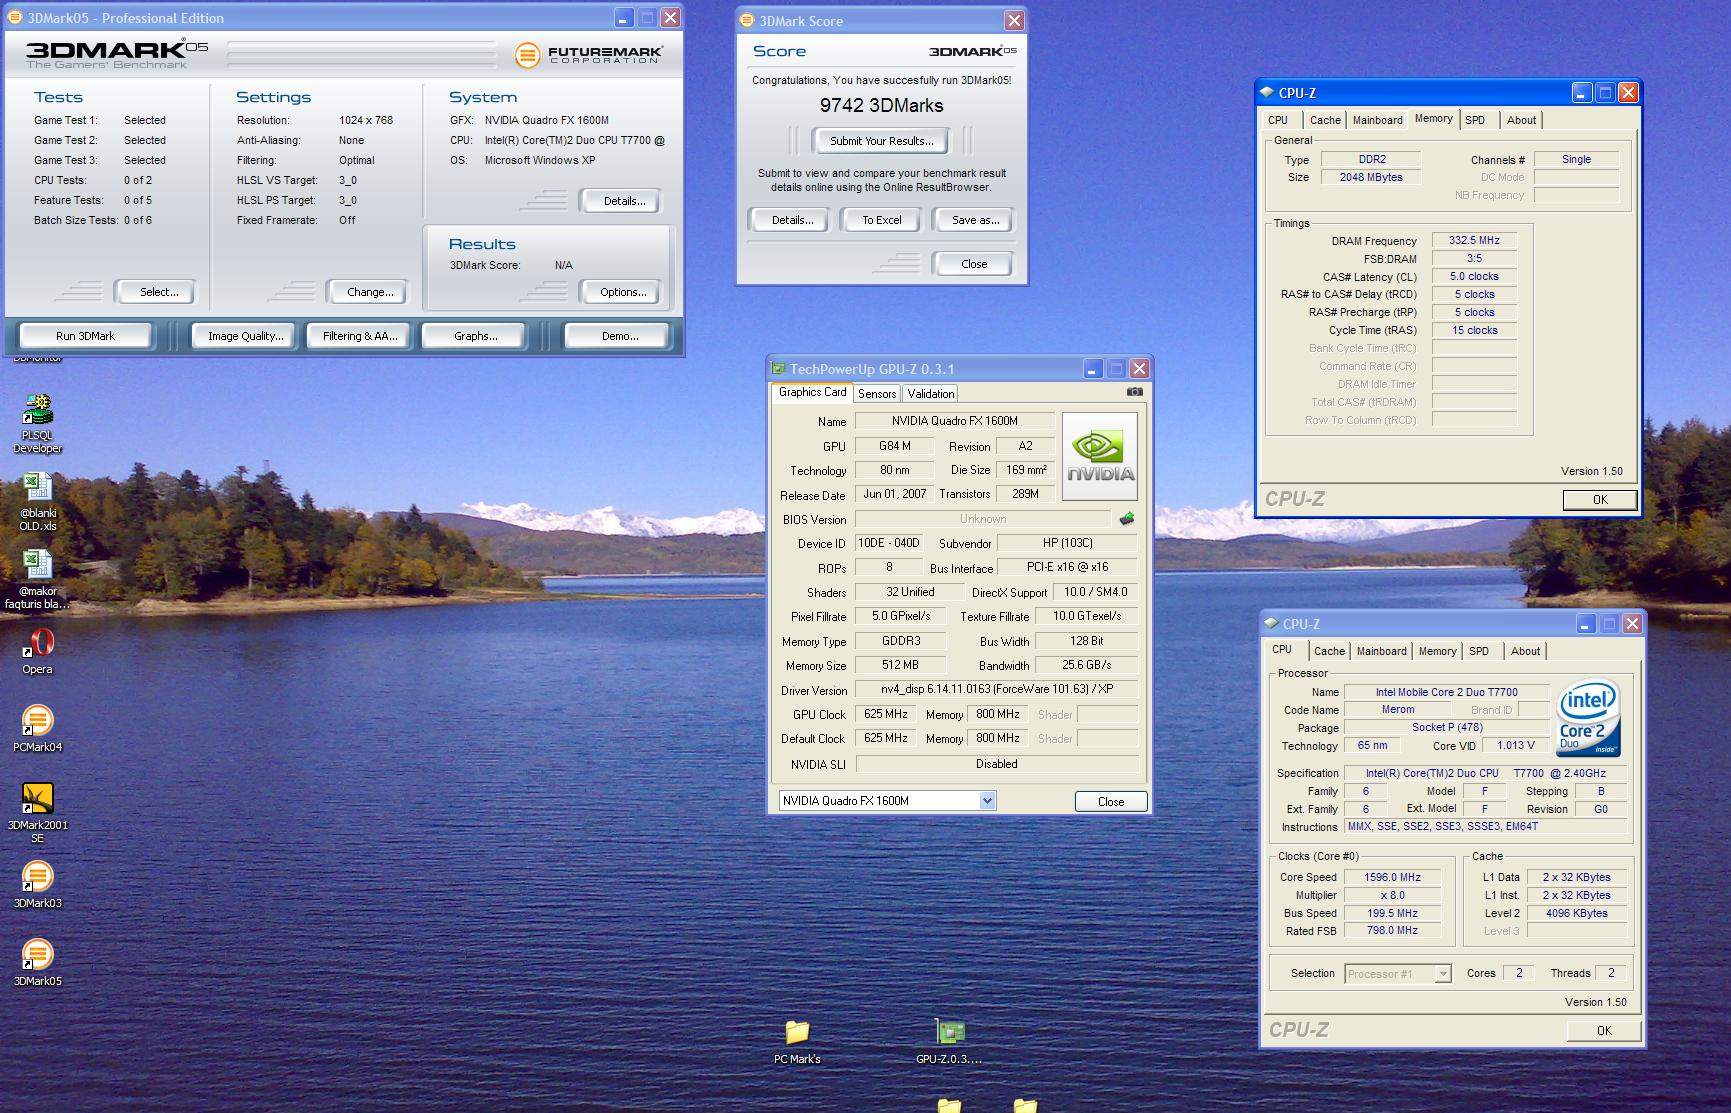This screenshot has height=1113, width=1731.
Task: Click the CPU-Z Memory window title icon
Action: coord(1268,92)
